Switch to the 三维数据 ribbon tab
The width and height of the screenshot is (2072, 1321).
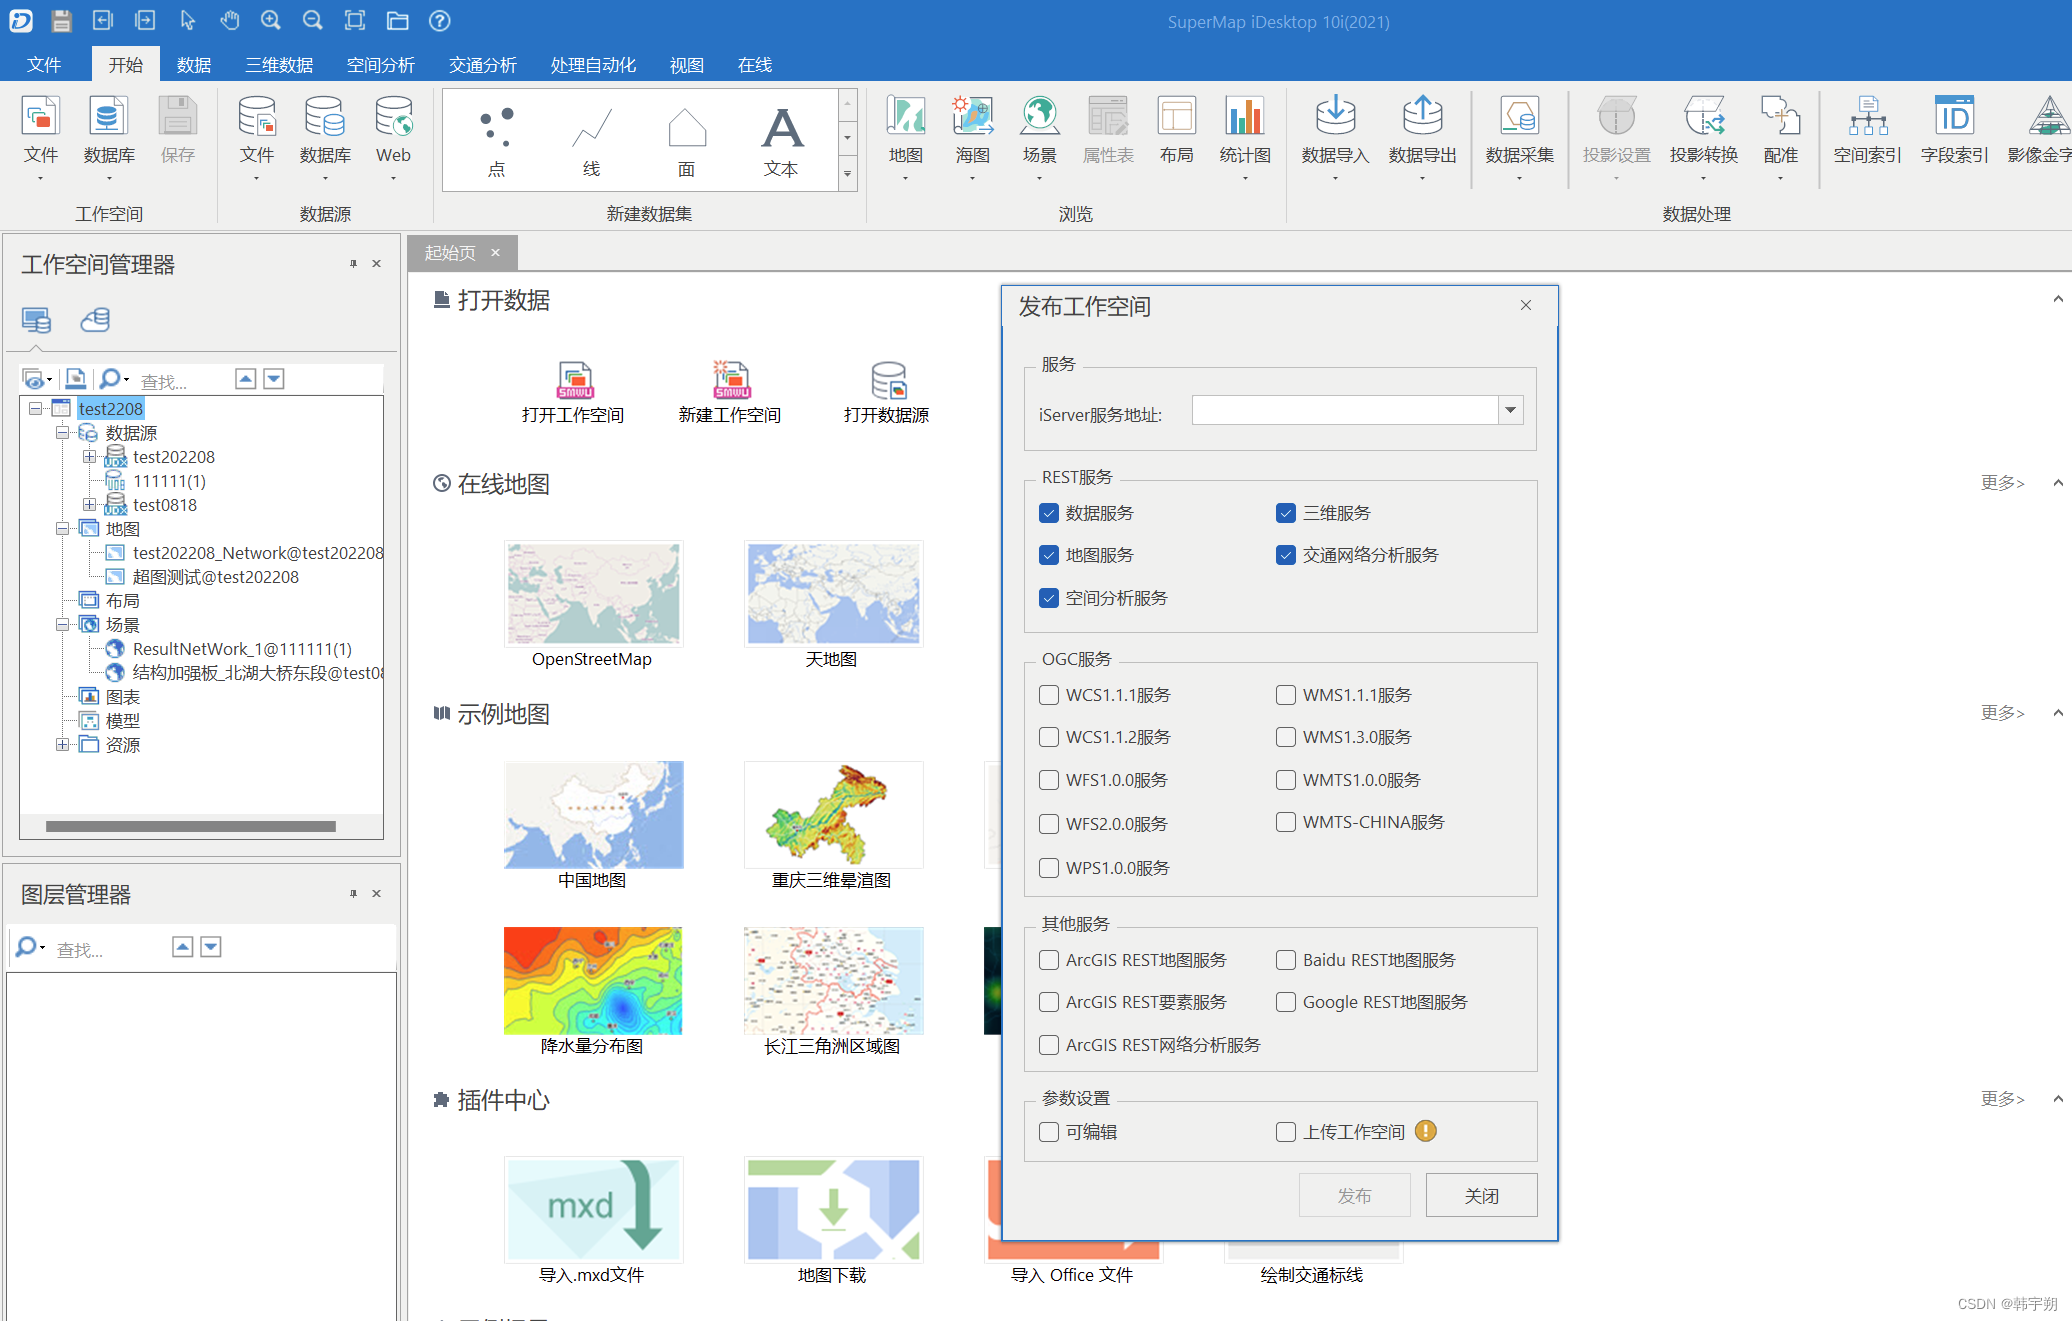click(x=280, y=65)
